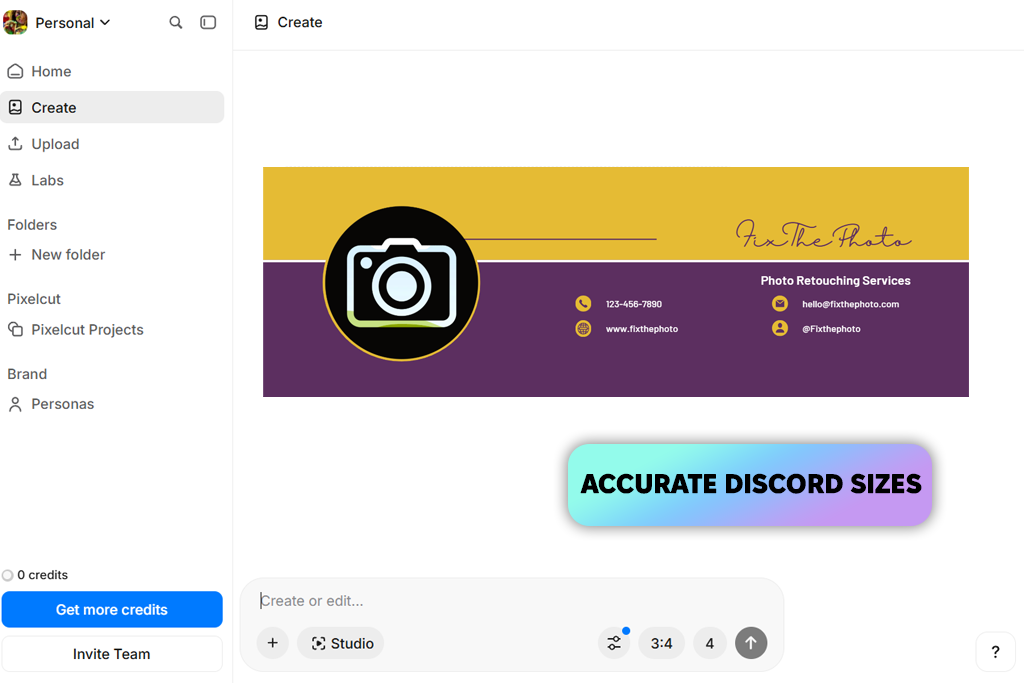Open the help question mark button
Image resolution: width=1024 pixels, height=683 pixels.
coord(995,652)
